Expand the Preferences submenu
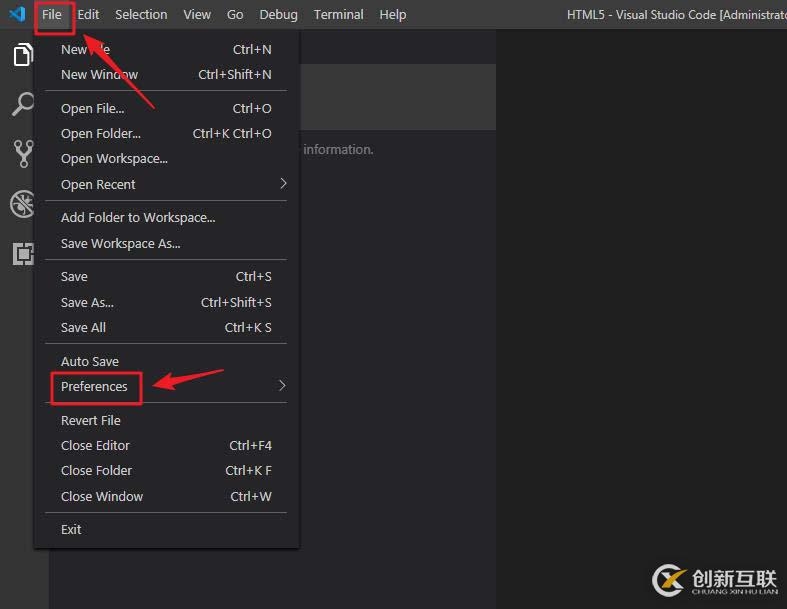Viewport: 787px width, 609px height. 166,387
